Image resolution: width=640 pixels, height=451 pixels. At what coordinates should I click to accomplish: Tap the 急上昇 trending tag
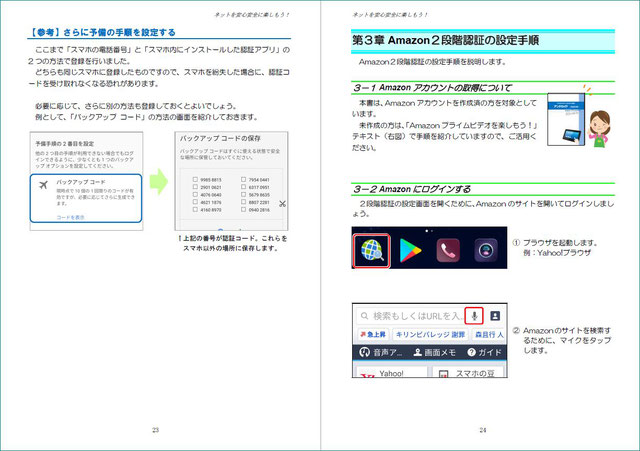click(x=372, y=334)
